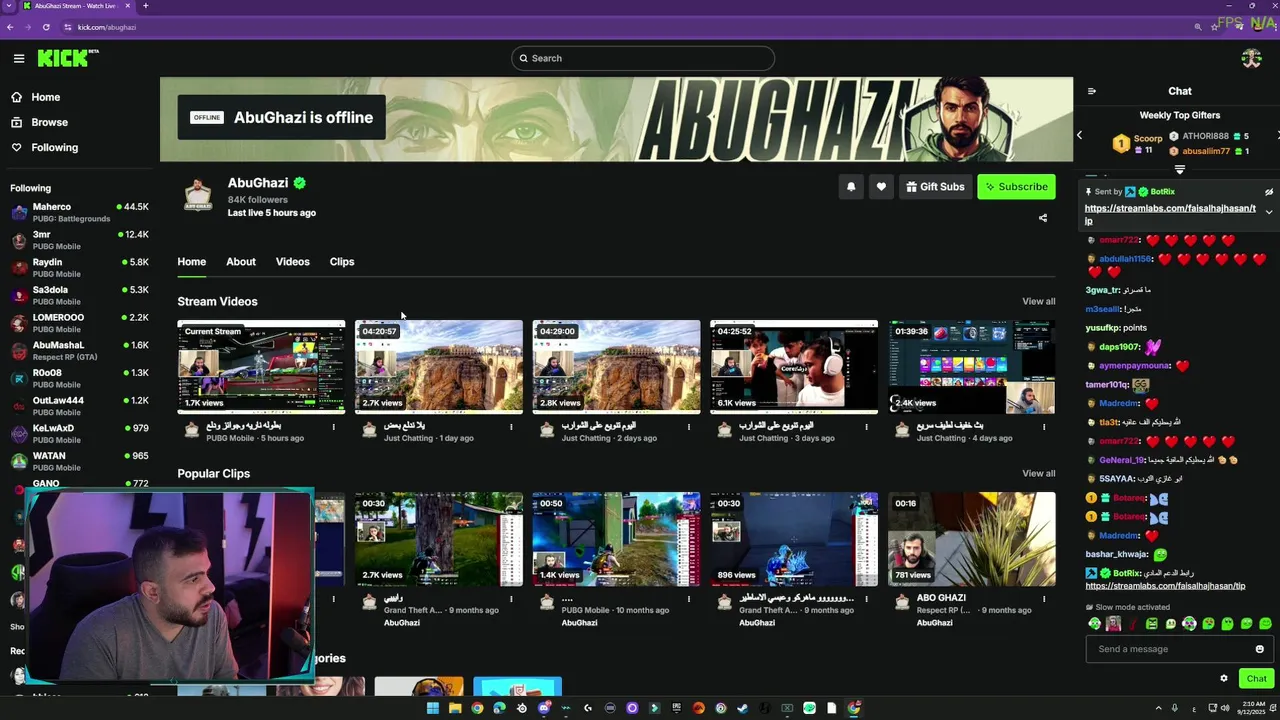The image size is (1280, 720).
Task: Open the Current Stream video thumbnail
Action: [x=261, y=367]
